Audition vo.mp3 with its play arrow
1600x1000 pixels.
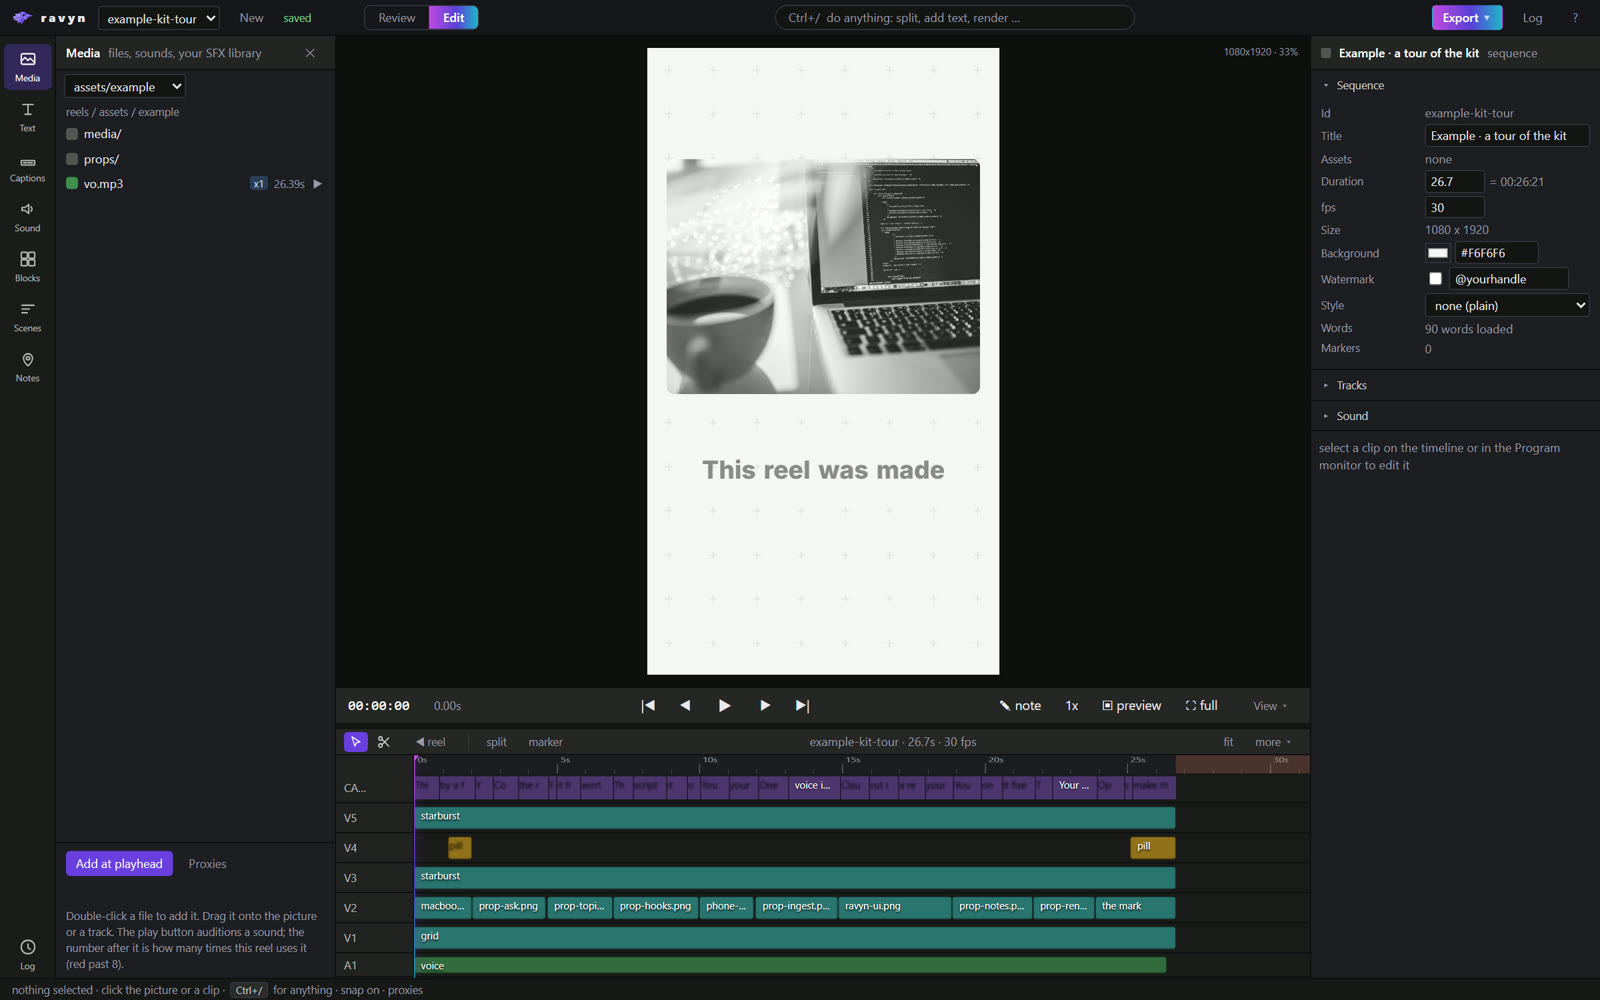coord(318,184)
